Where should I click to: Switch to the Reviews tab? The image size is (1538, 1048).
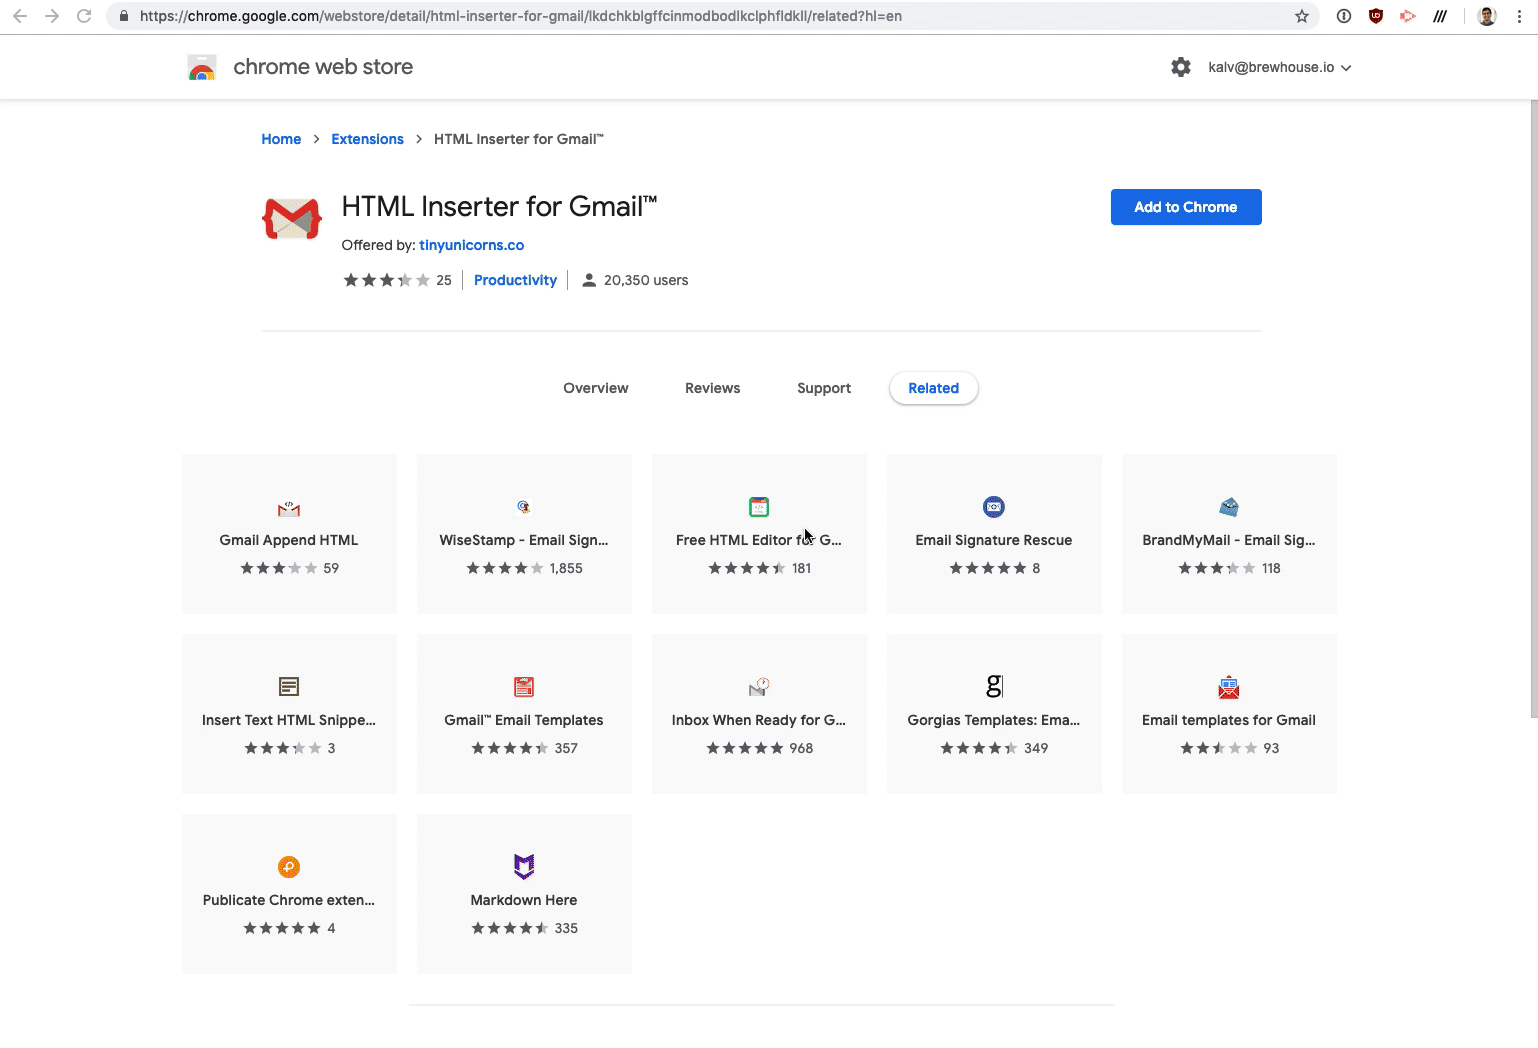click(x=713, y=388)
